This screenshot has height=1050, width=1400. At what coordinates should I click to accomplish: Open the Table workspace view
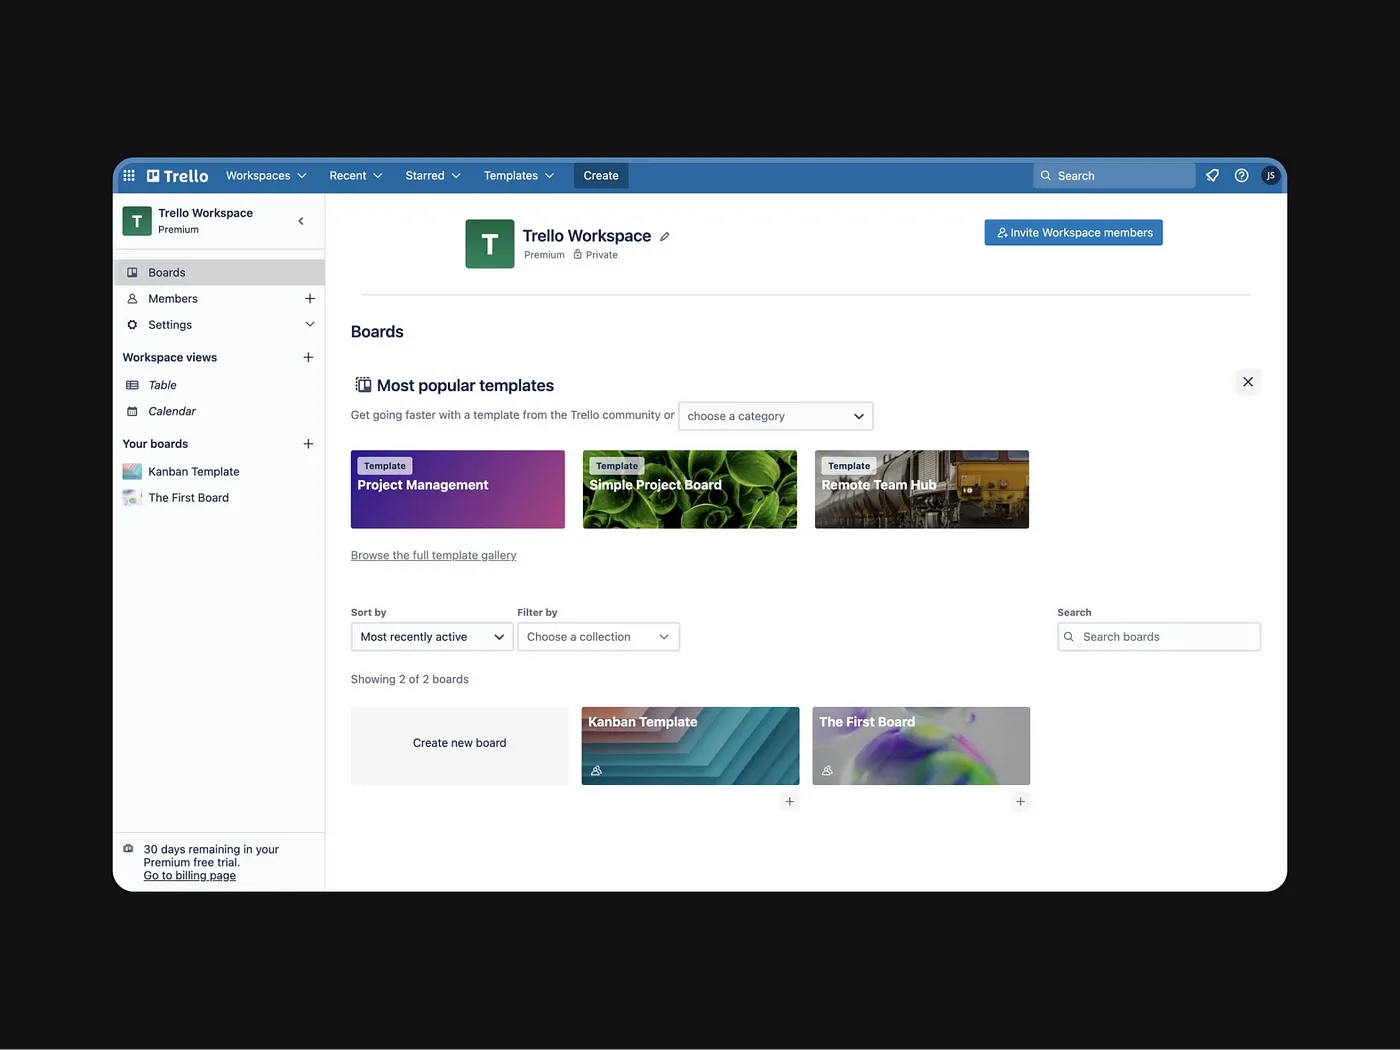[160, 385]
